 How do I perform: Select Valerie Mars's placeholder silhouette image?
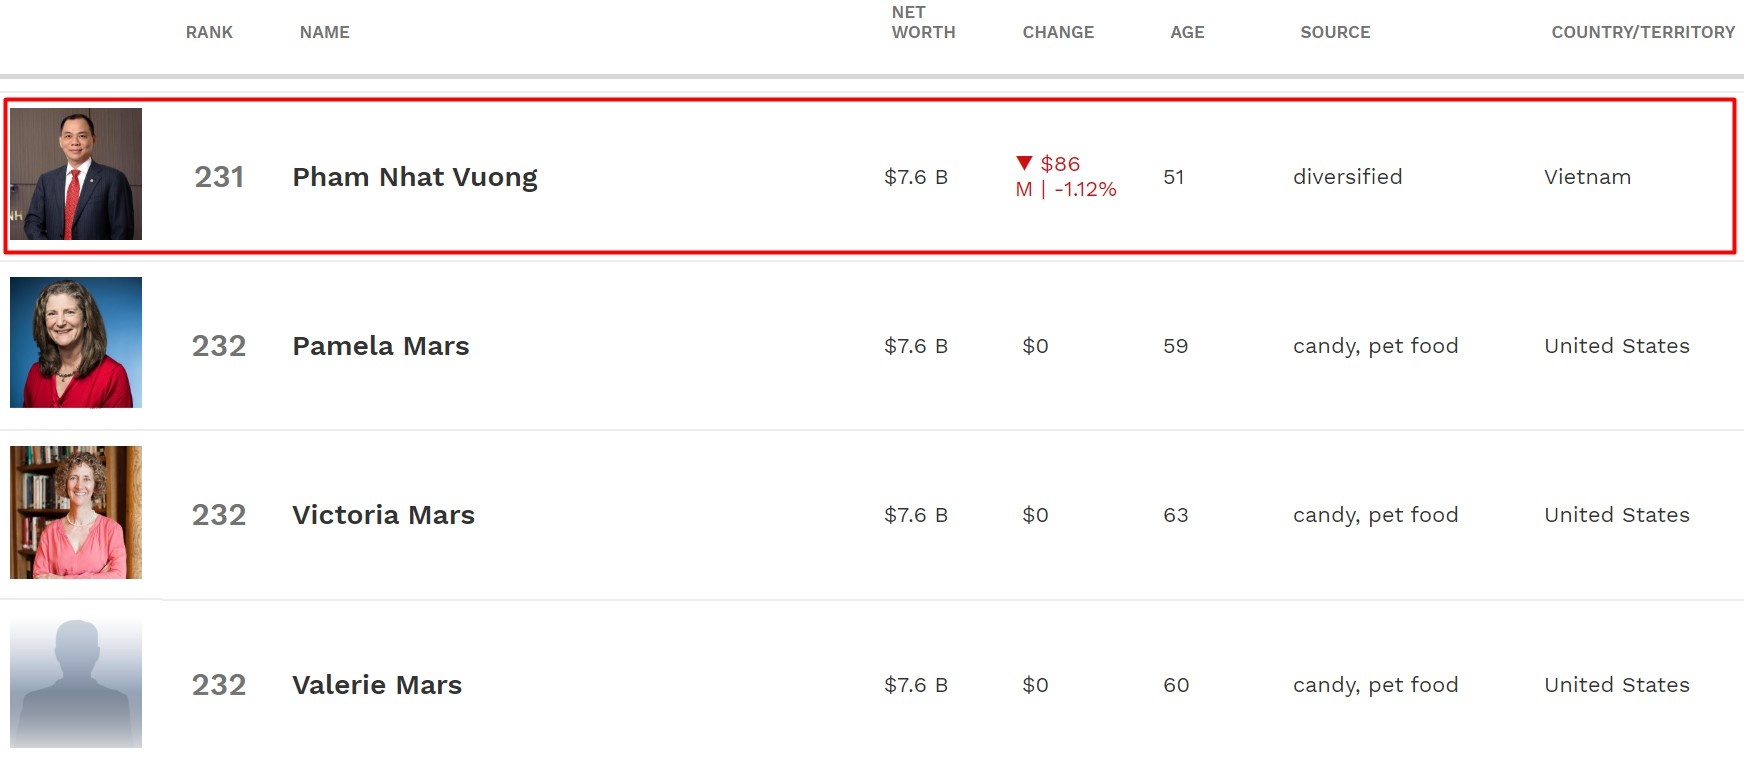tap(76, 682)
